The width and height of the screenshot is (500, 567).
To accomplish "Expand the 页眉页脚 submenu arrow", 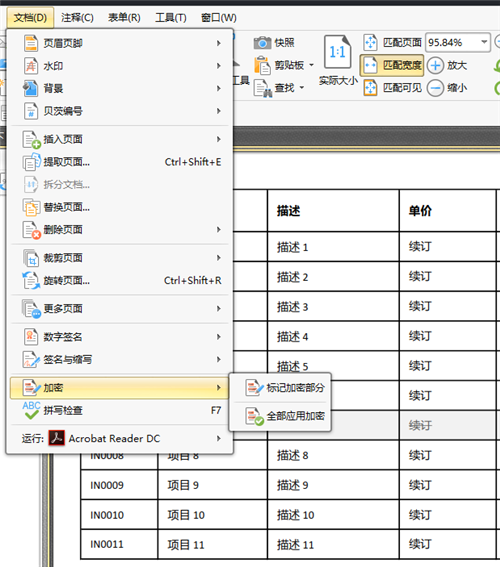I will pyautogui.click(x=219, y=43).
